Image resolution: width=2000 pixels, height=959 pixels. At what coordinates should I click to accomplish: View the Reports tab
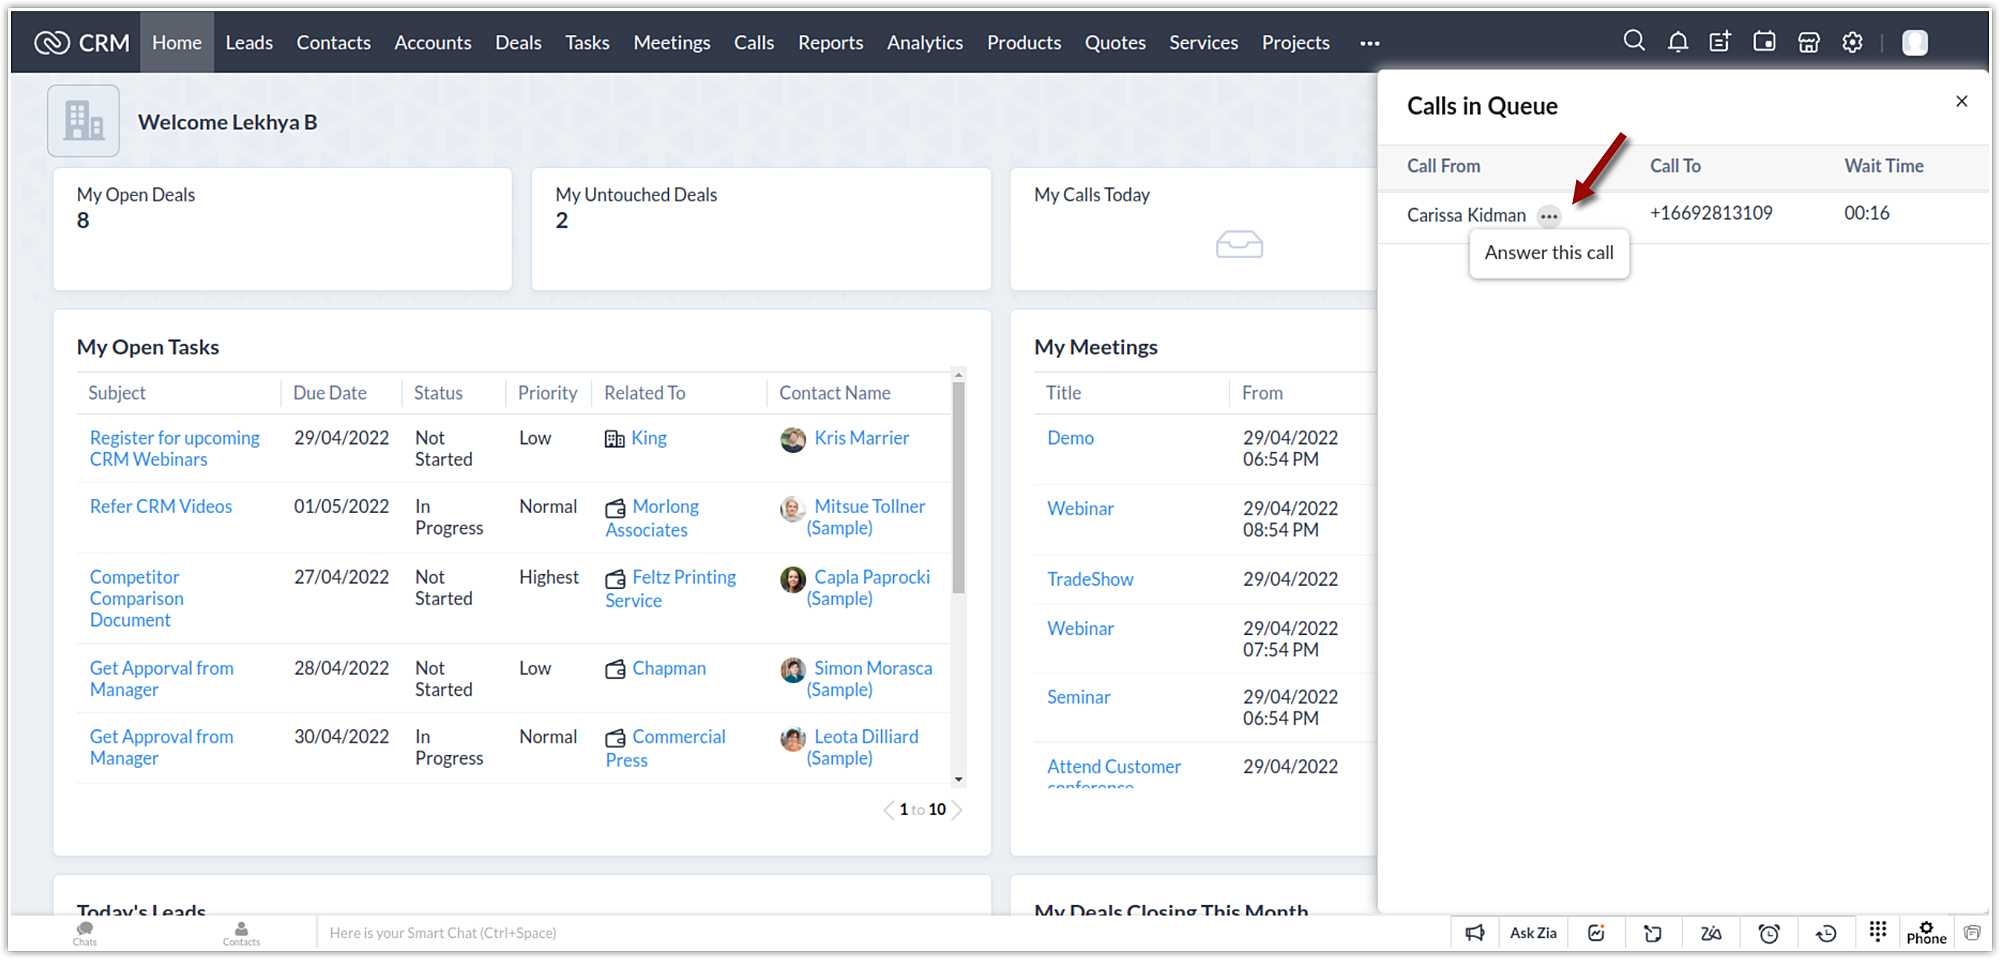[830, 43]
